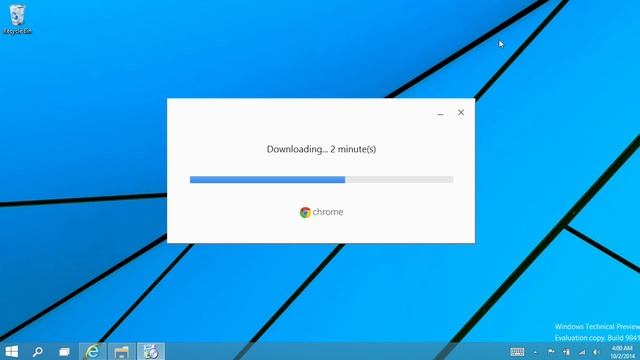Click the download progress bar

[x=322, y=180]
